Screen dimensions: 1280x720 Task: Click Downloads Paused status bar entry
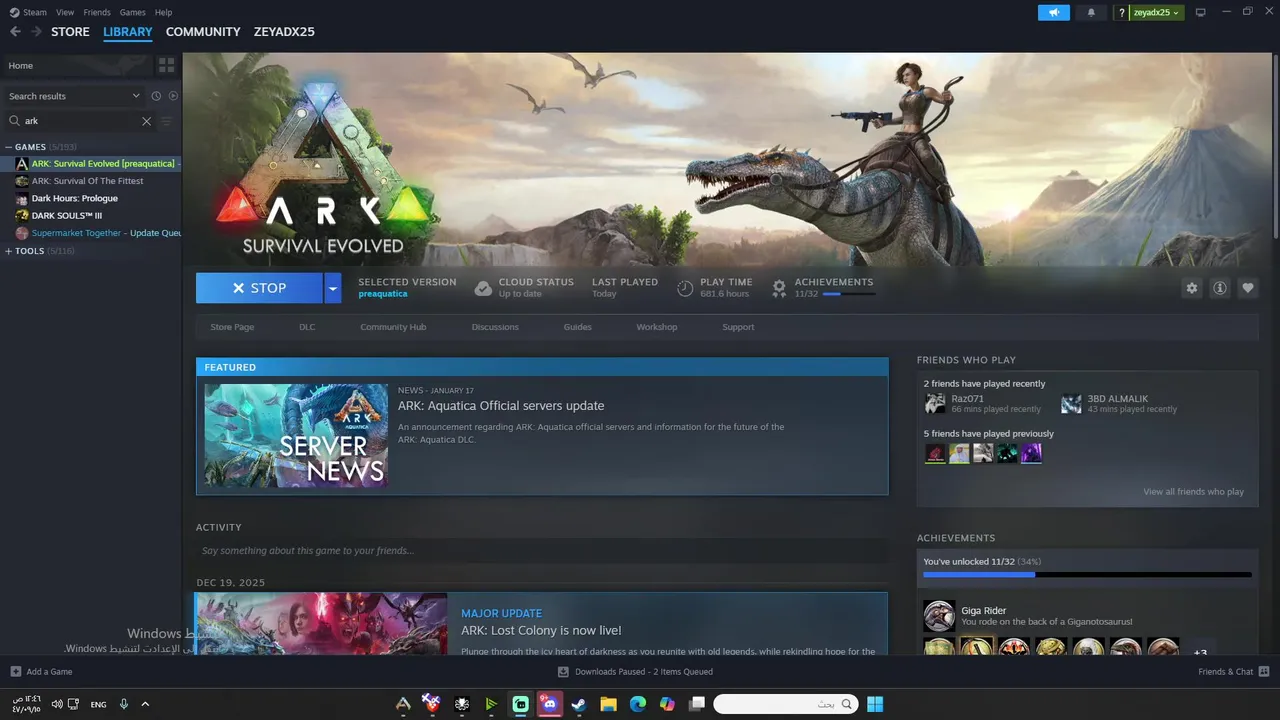(x=635, y=672)
